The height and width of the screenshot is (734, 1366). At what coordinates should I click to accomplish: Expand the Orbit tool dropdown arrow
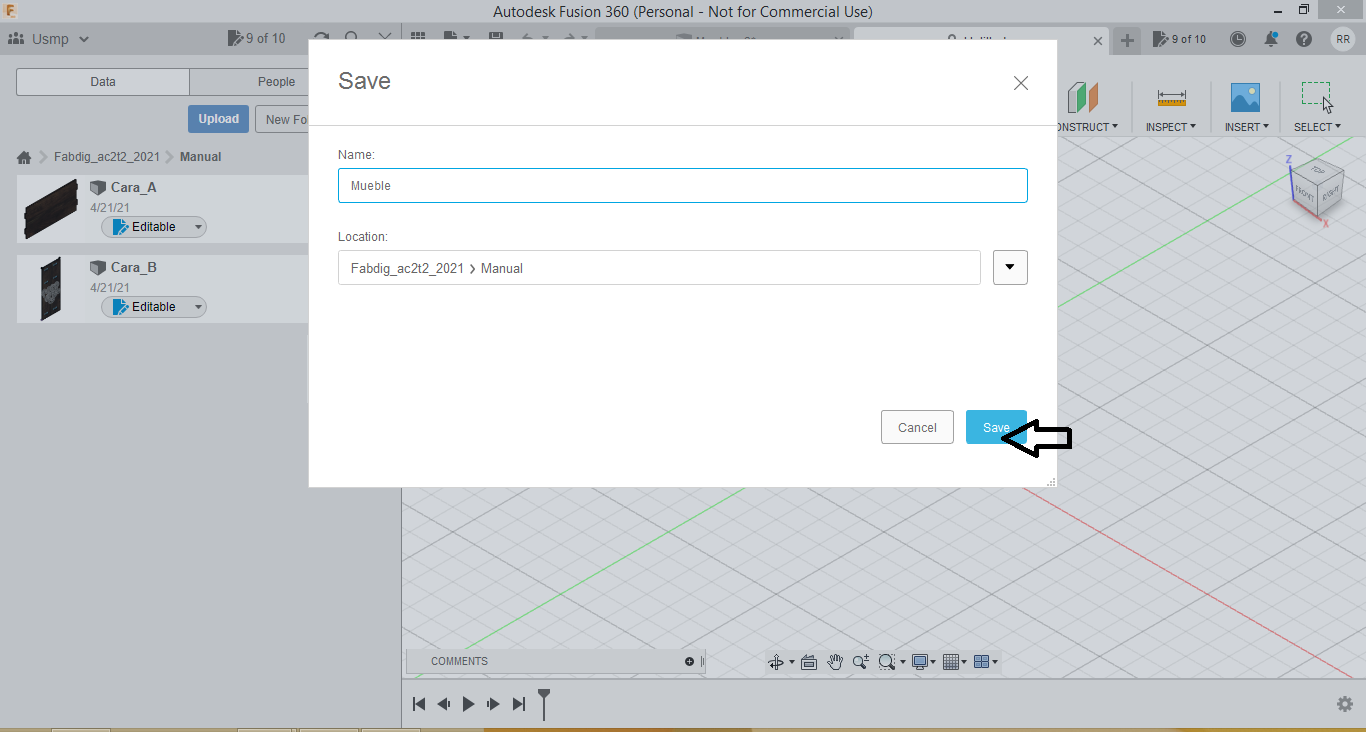tap(792, 662)
